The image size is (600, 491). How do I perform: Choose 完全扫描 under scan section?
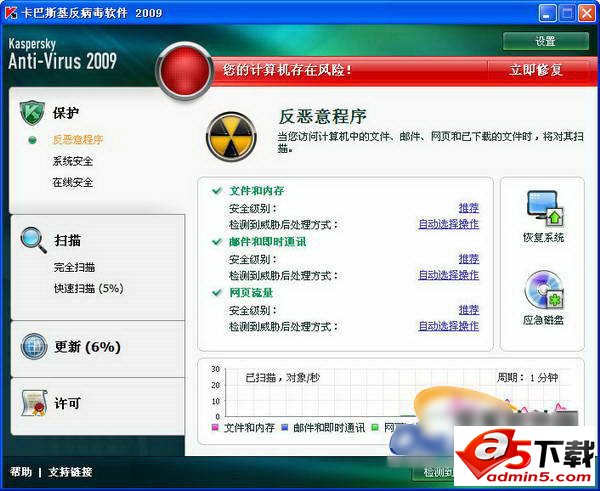pos(74,267)
